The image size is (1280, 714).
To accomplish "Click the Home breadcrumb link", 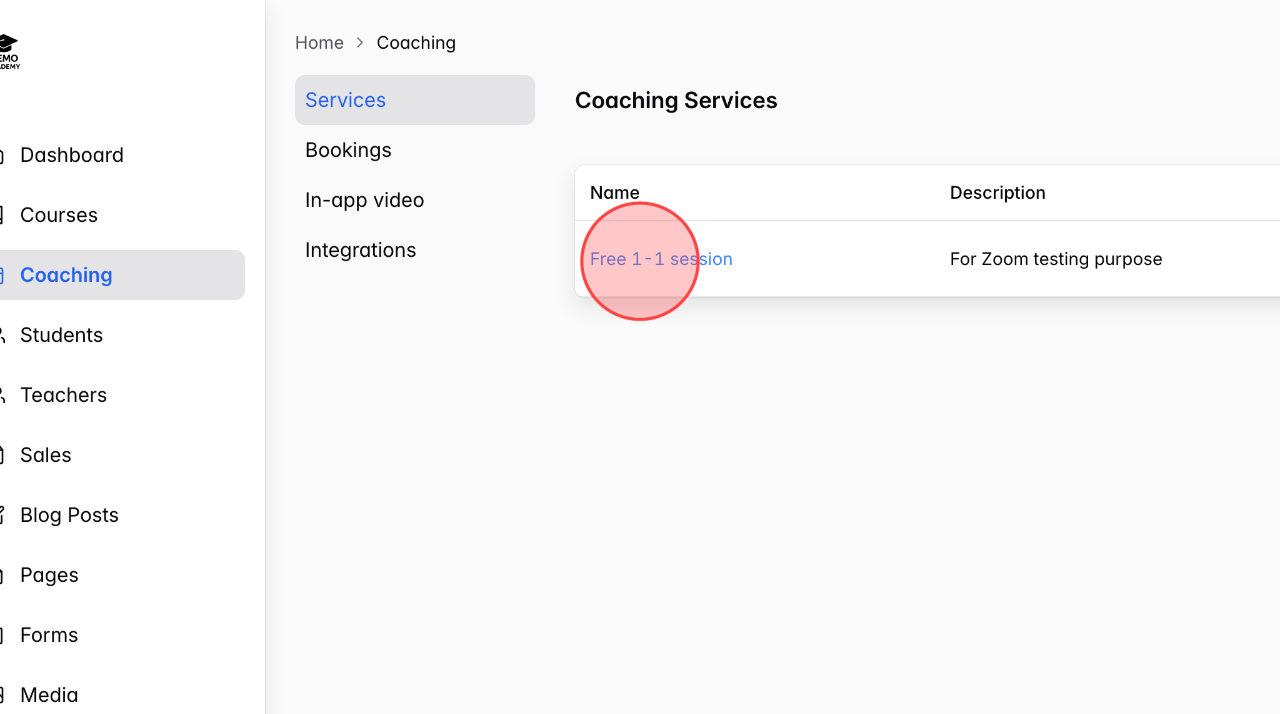I will pos(319,43).
